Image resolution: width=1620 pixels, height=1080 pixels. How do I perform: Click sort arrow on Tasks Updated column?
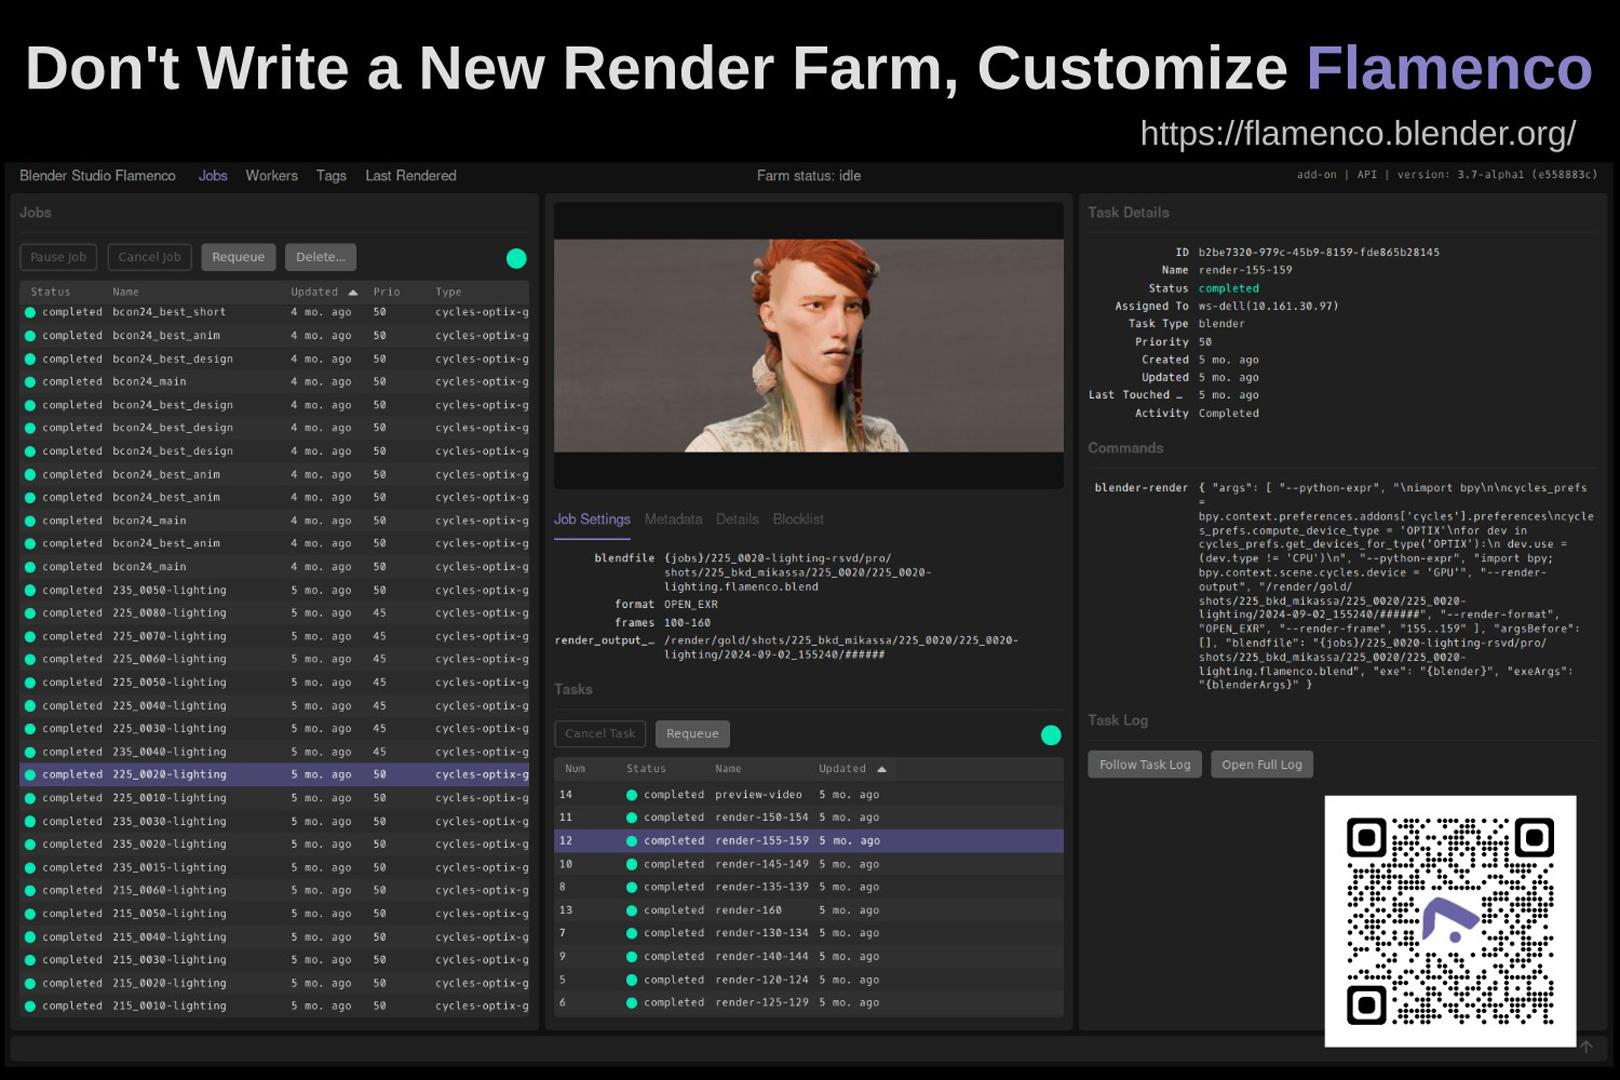[x=881, y=768]
